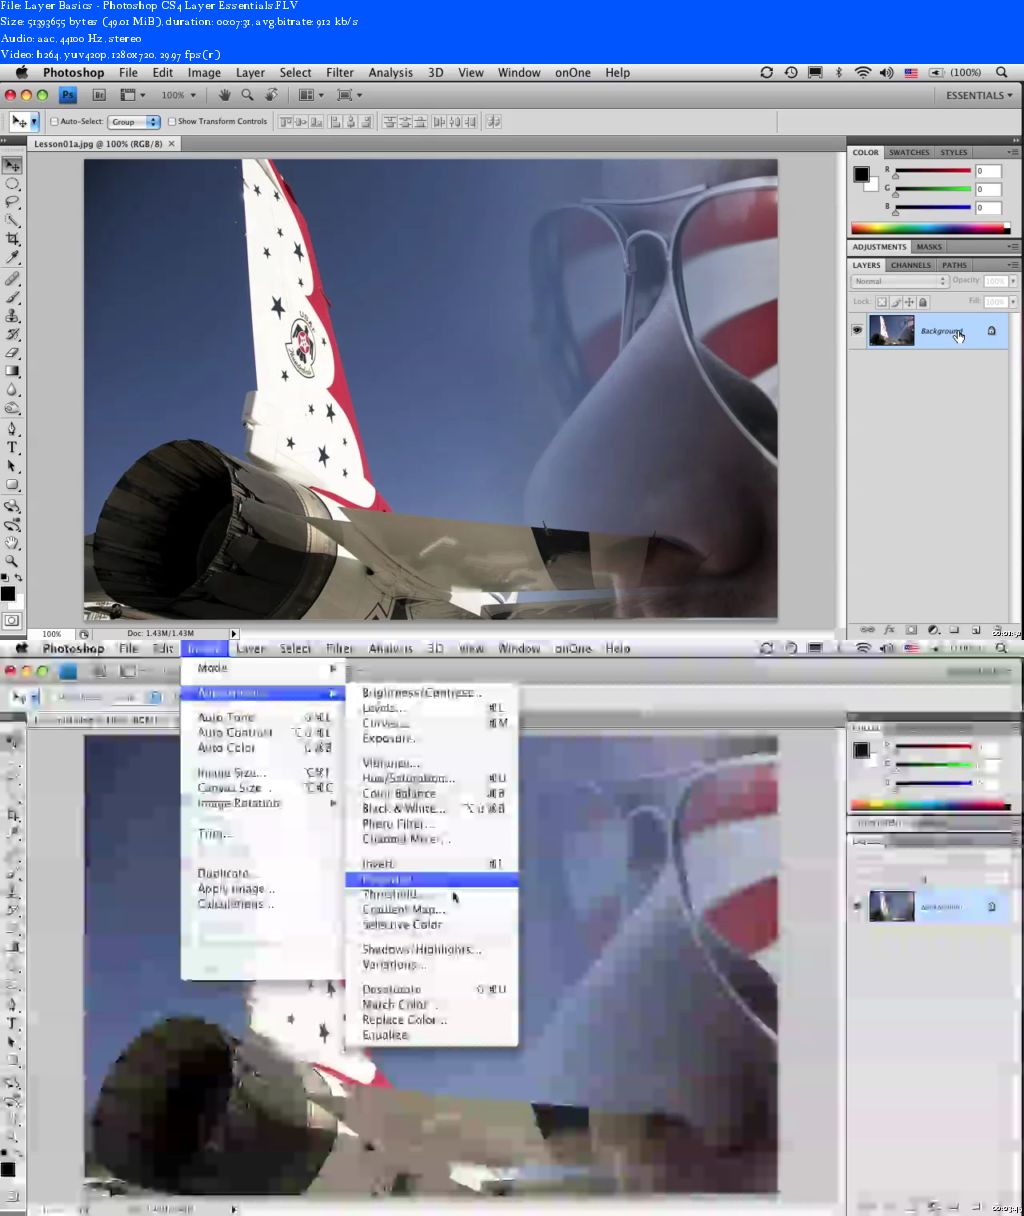Tick Show Transform Controls in upper options bar

(172, 122)
